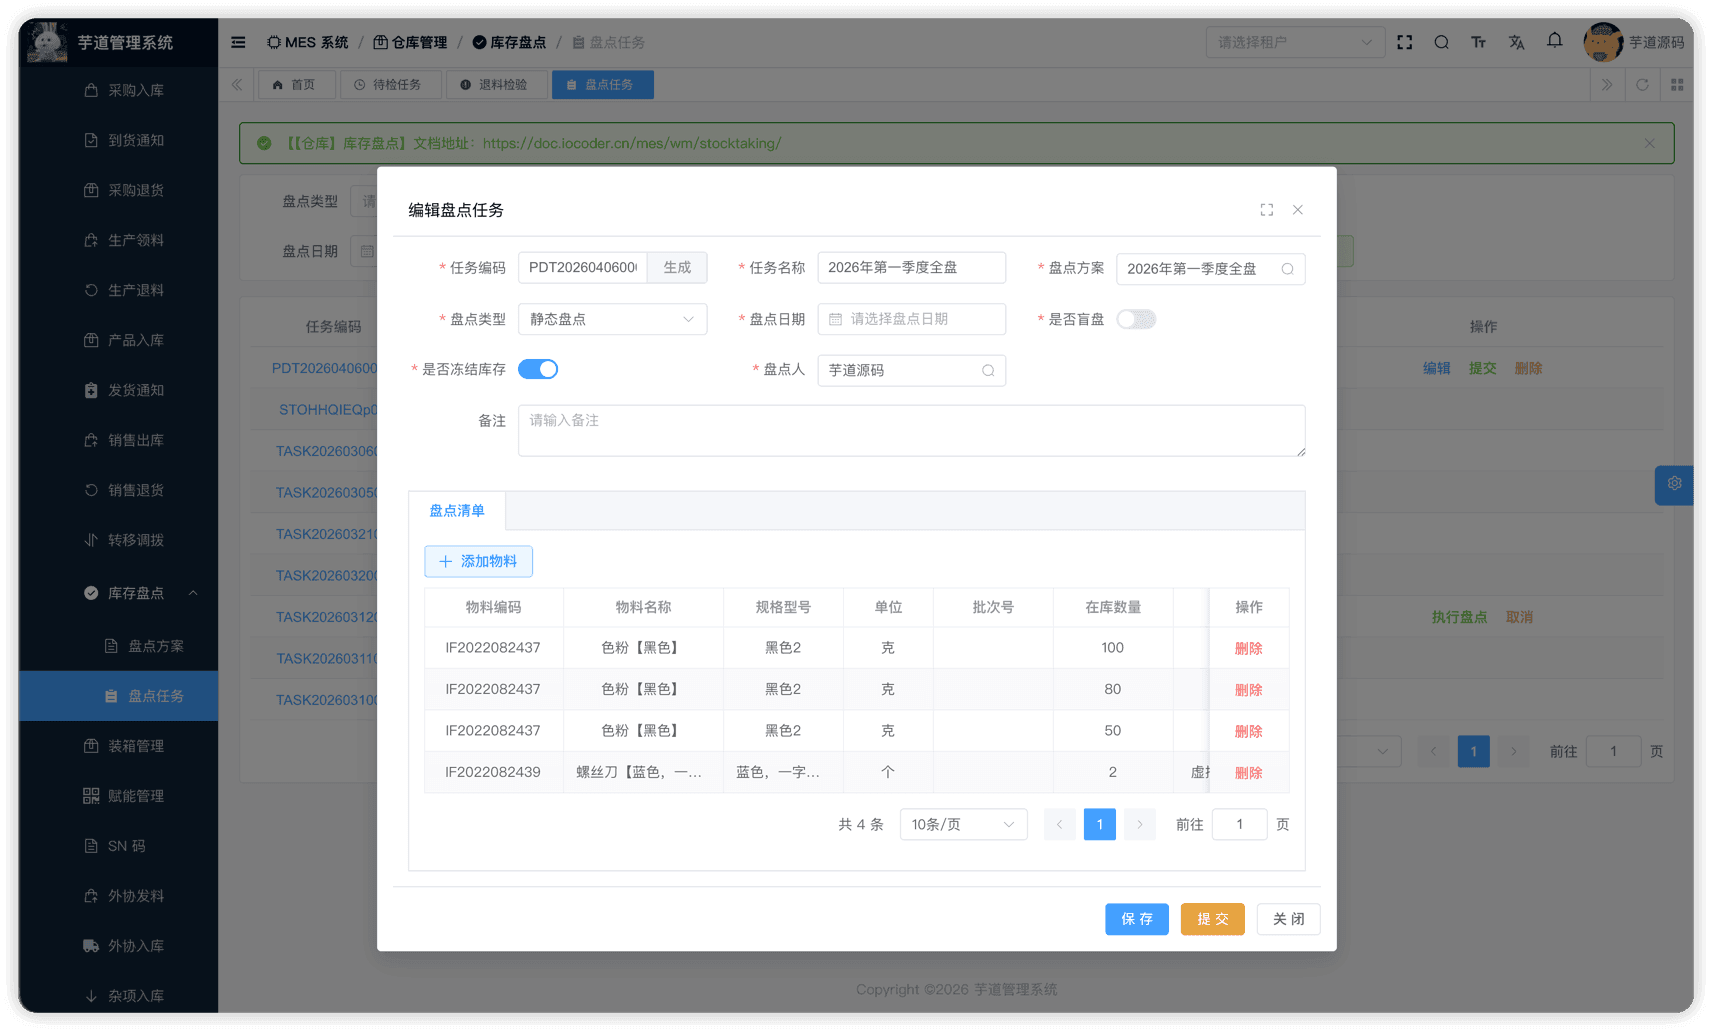Enable the 是否盲盘 toggle
1712x1031 pixels.
[1135, 318]
